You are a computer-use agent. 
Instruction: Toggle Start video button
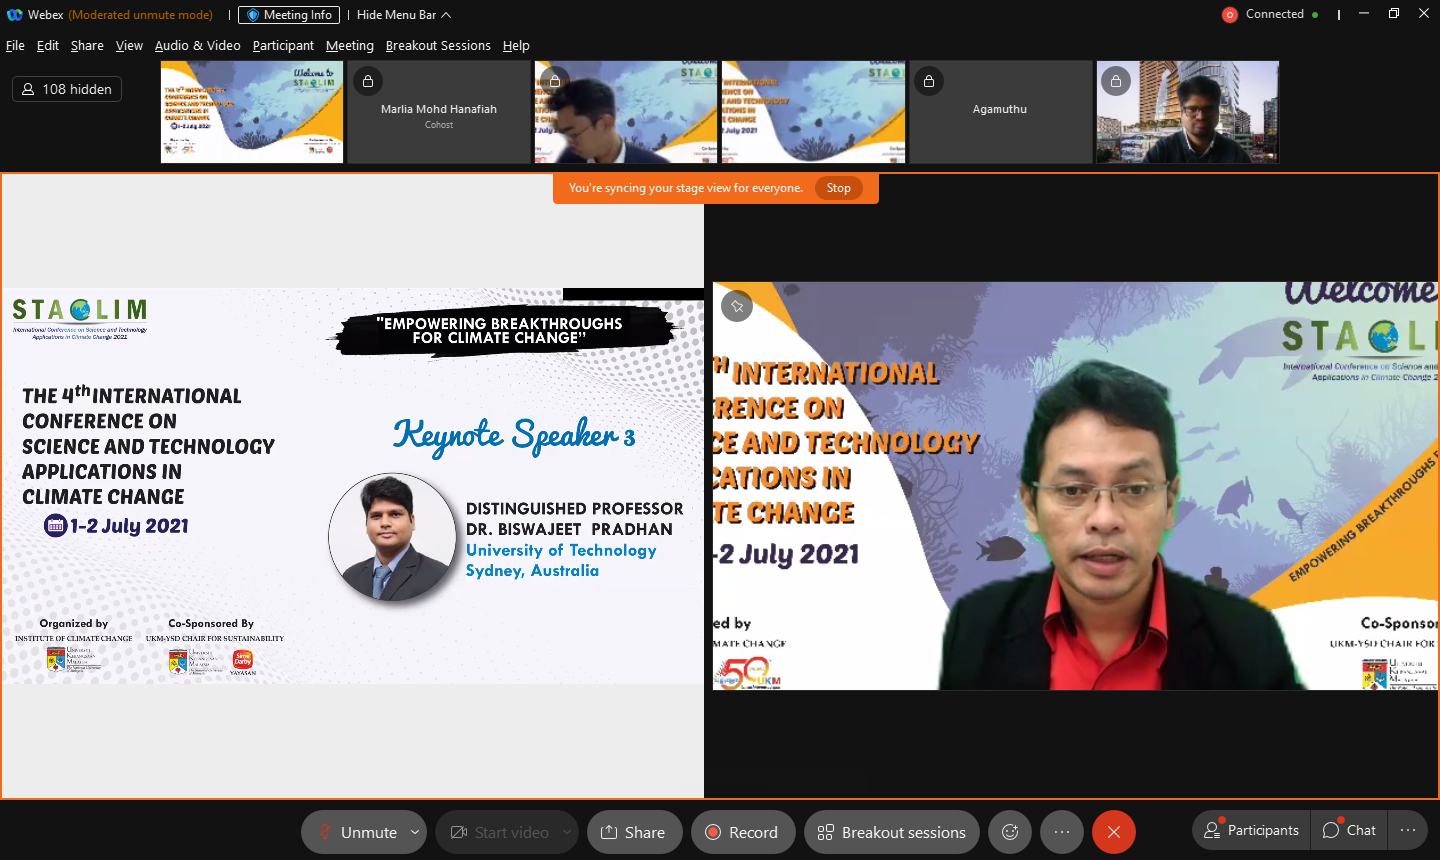(499, 832)
